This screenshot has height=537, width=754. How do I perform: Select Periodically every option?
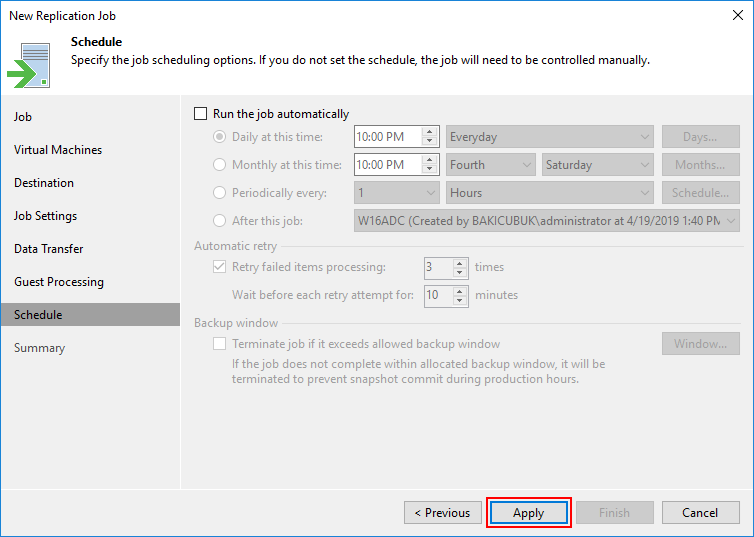pos(219,193)
